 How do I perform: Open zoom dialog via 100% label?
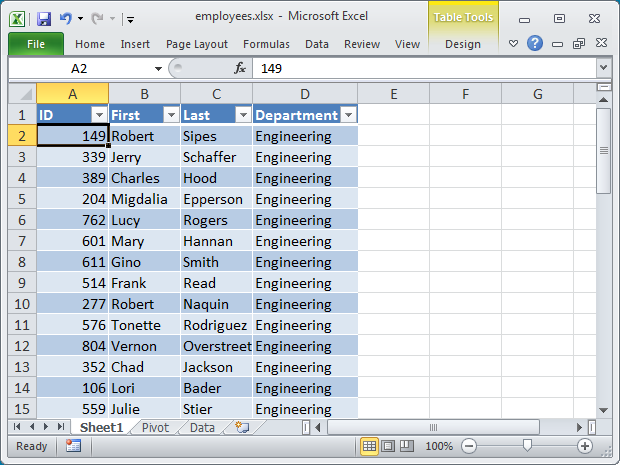(x=439, y=446)
